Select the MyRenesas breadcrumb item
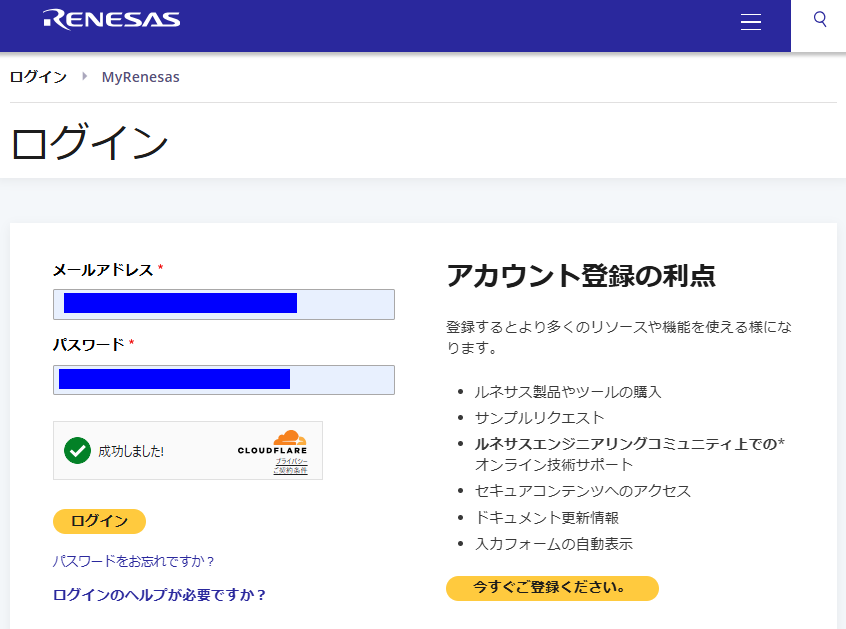The width and height of the screenshot is (846, 629). point(141,77)
